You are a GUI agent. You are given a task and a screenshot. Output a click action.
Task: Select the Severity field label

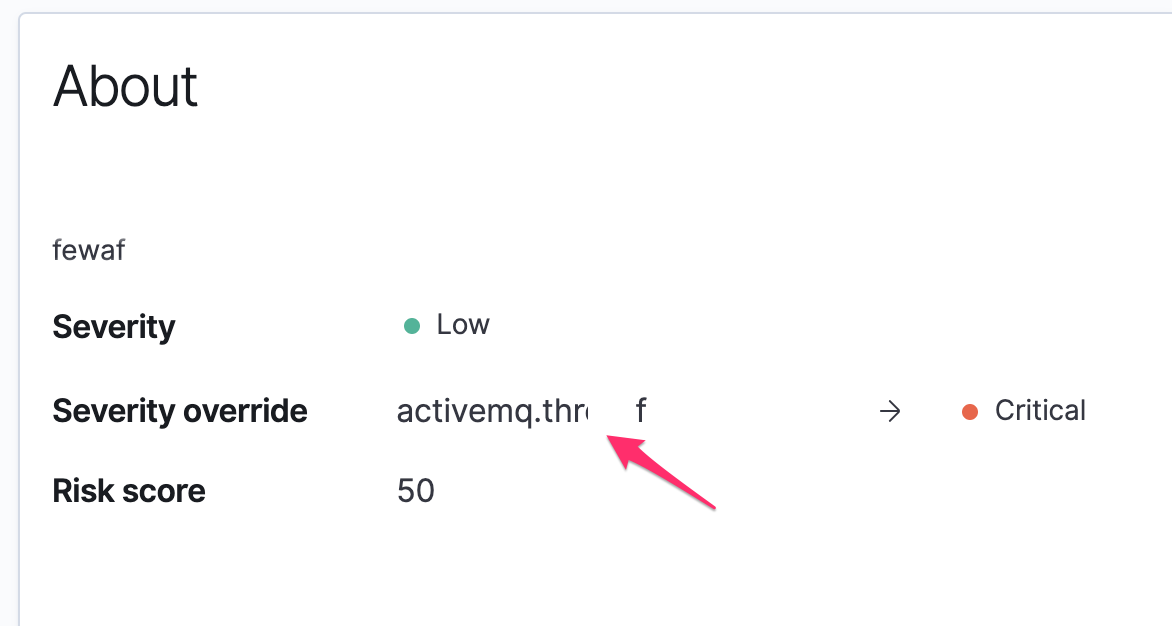(113, 327)
